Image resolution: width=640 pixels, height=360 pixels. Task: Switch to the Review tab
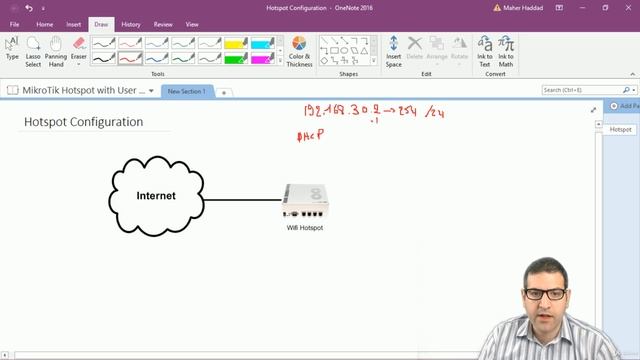click(163, 24)
